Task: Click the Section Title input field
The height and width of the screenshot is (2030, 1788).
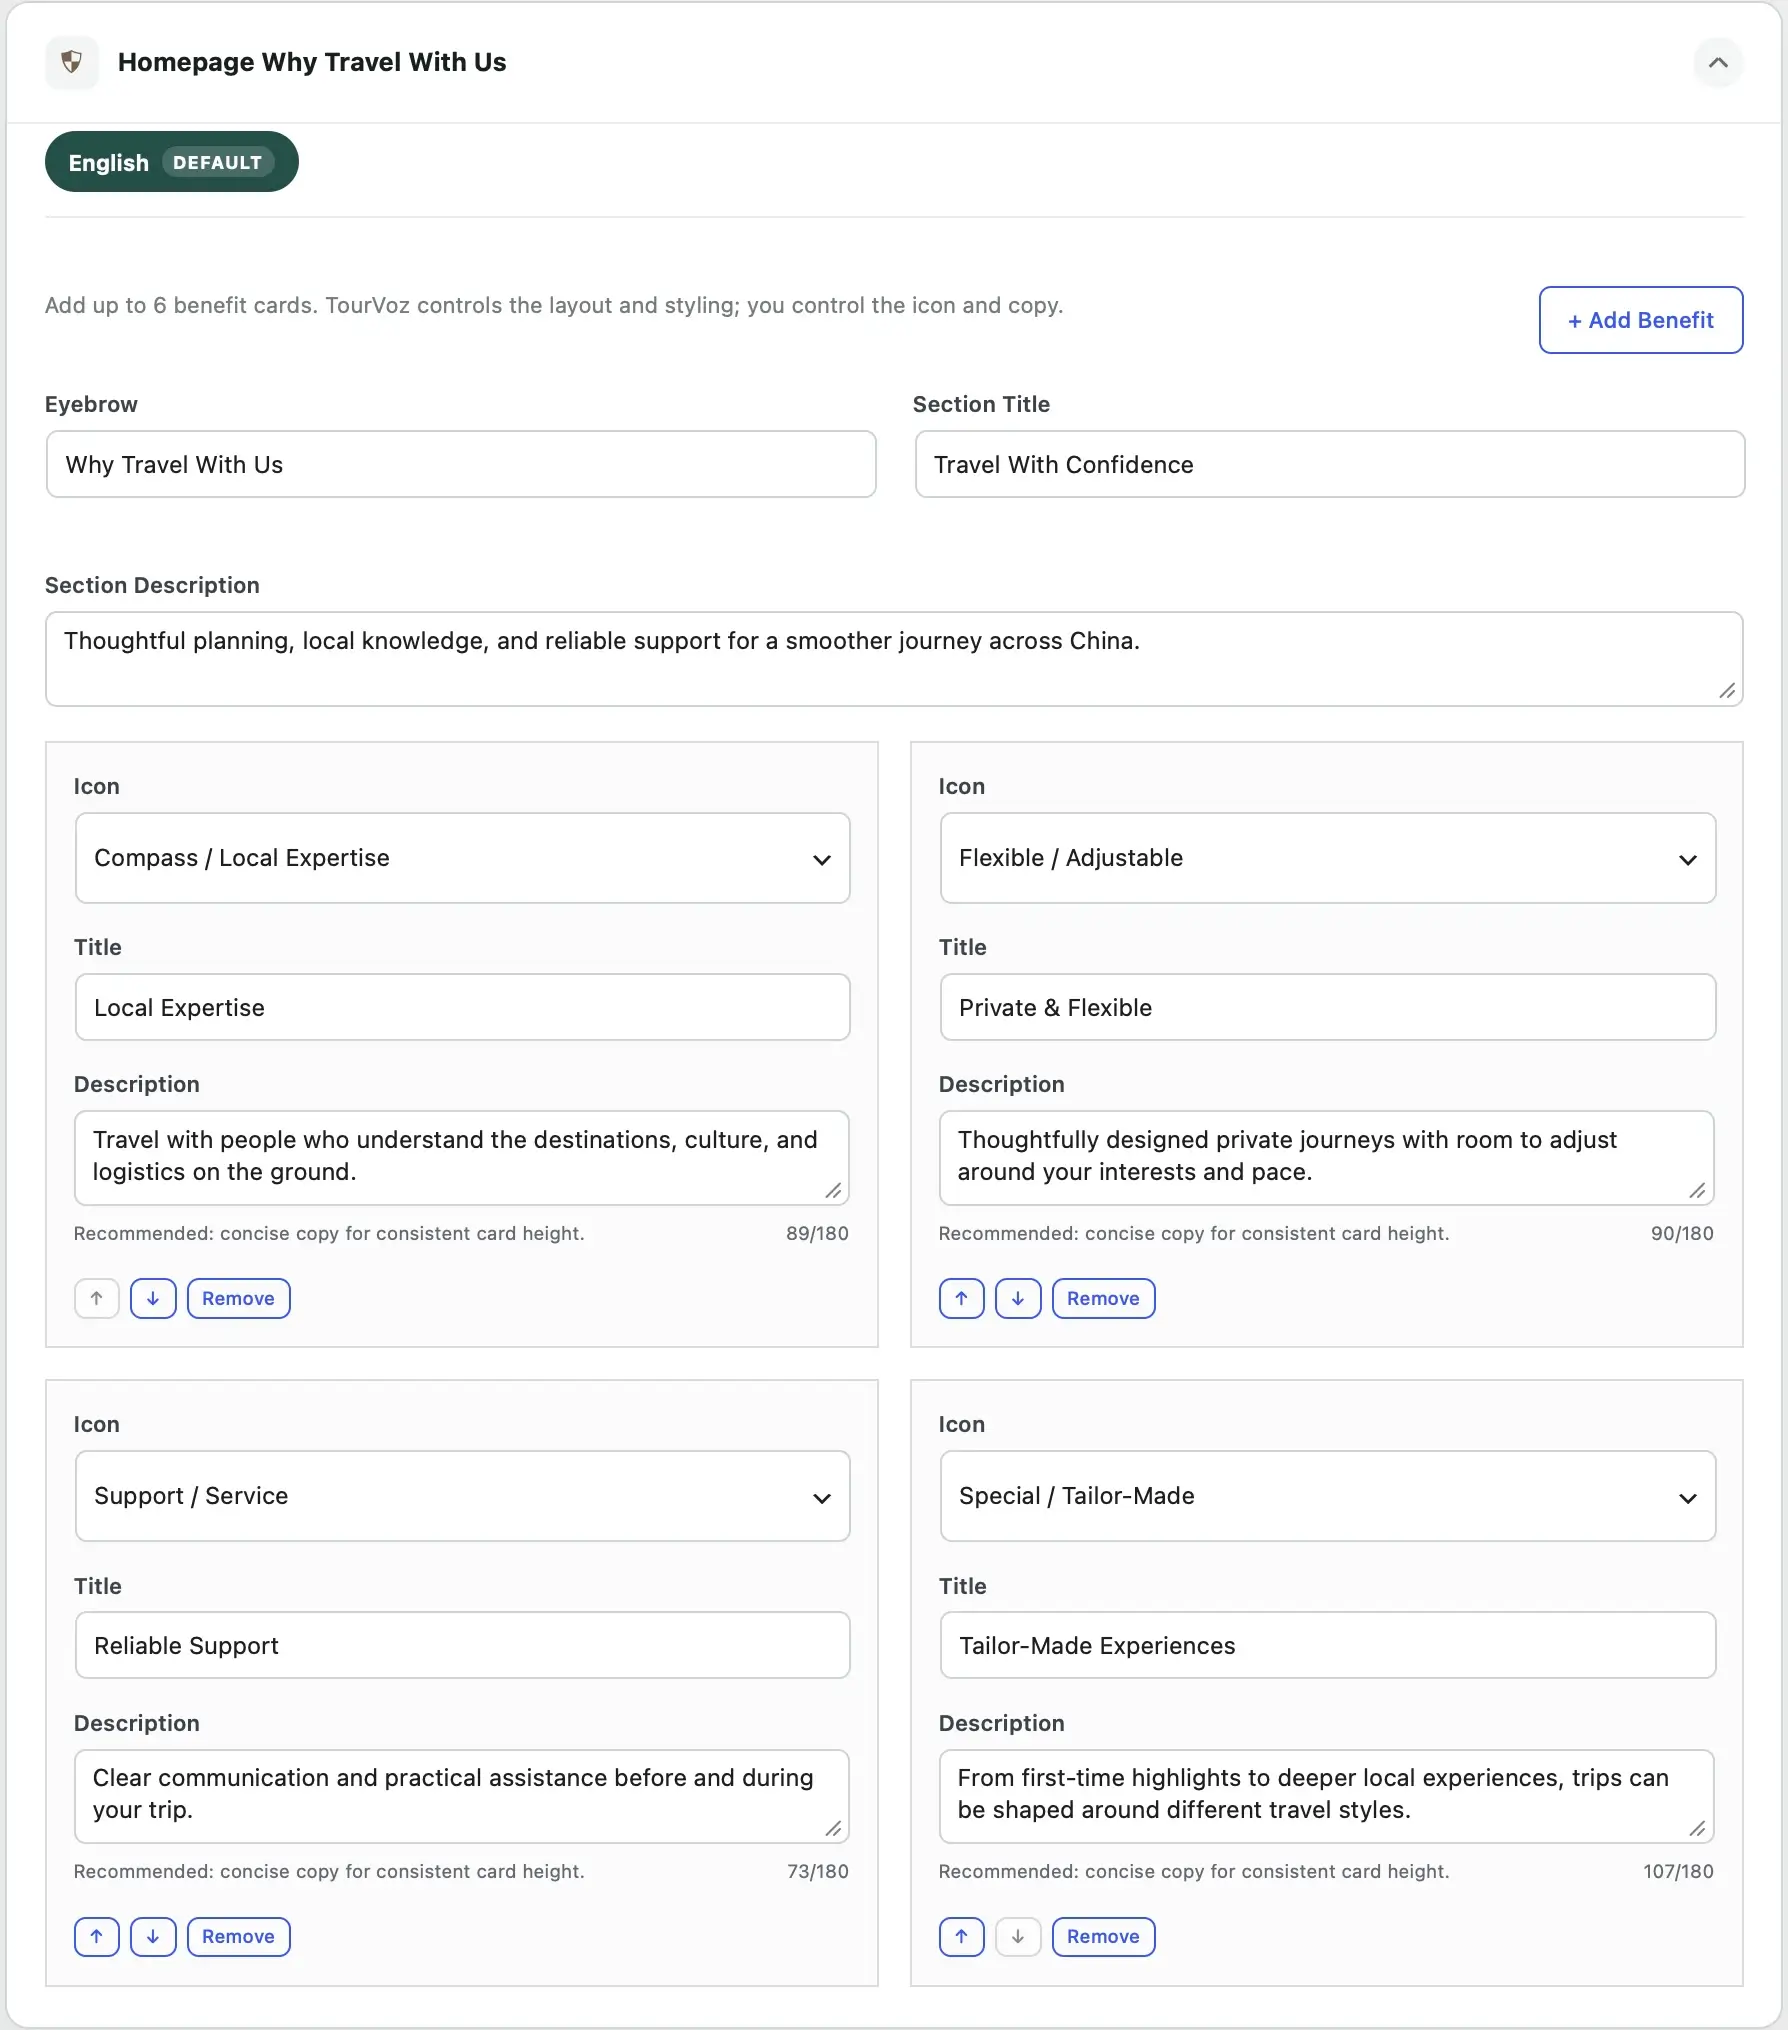Action: pyautogui.click(x=1330, y=464)
